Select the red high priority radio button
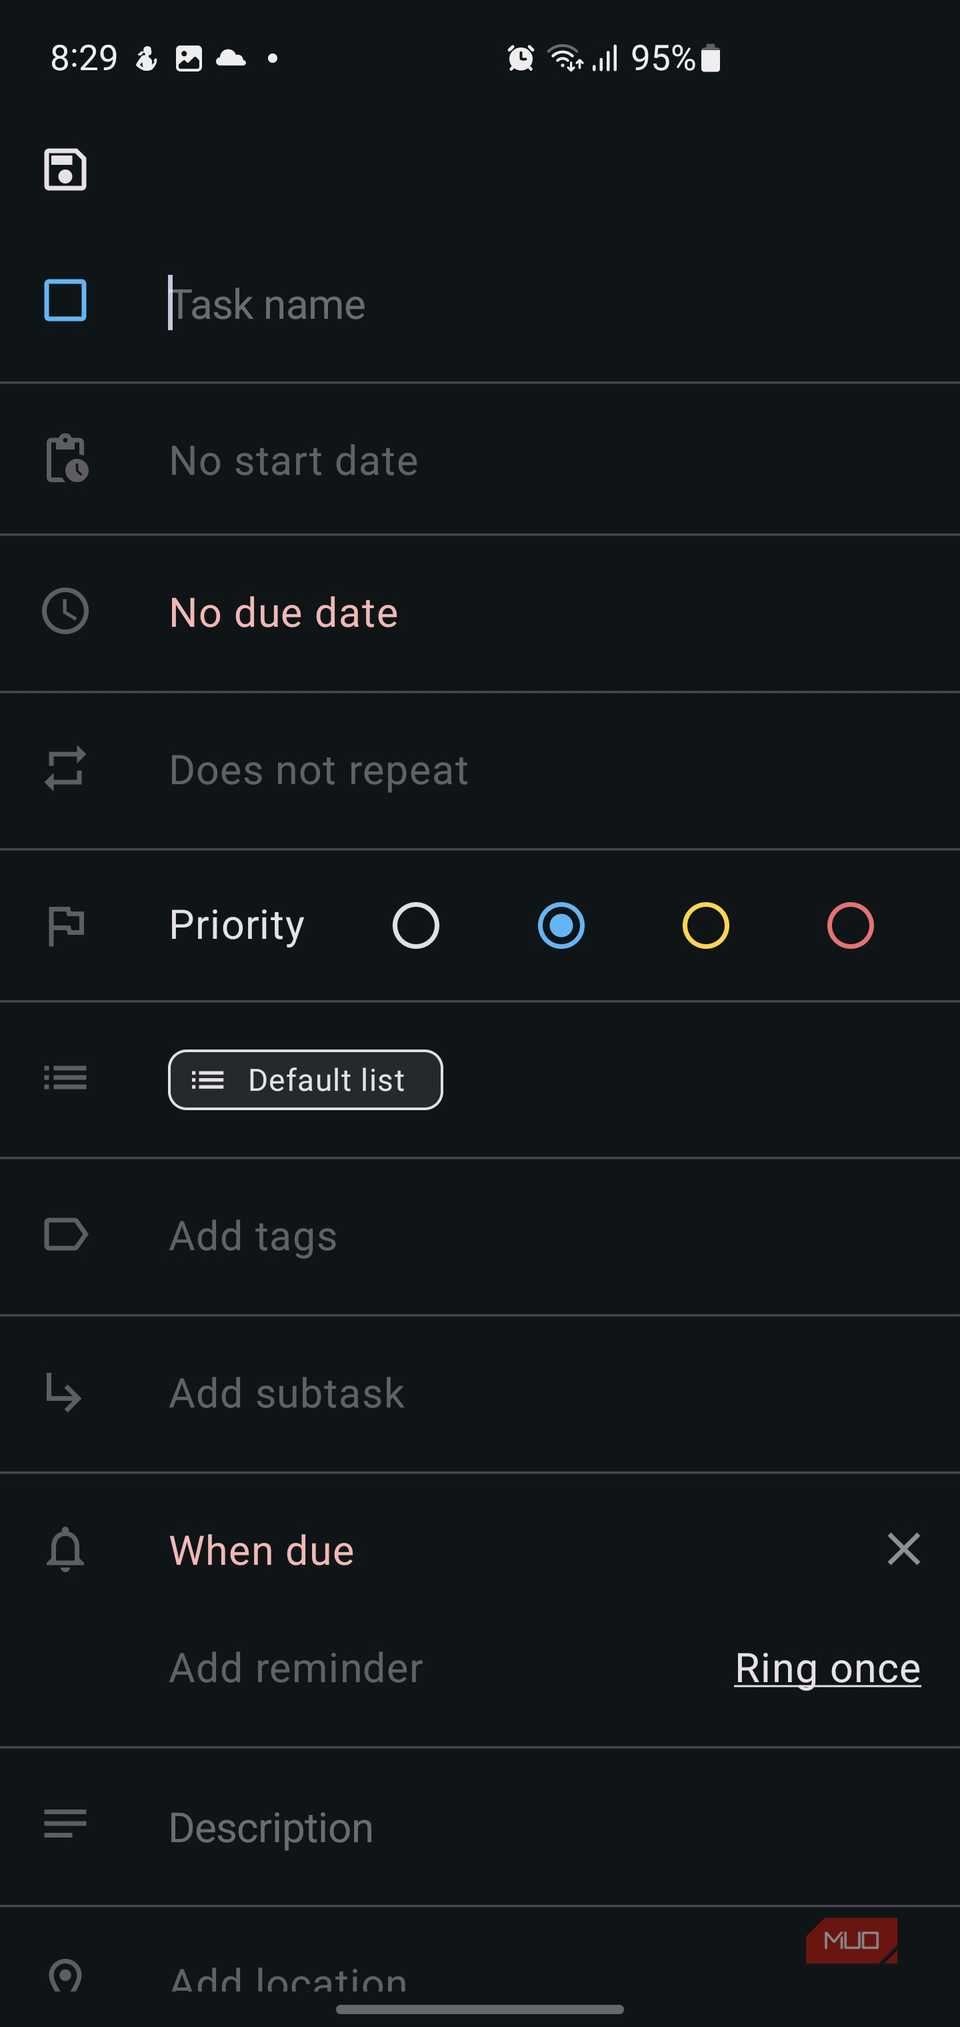This screenshot has width=960, height=2027. pyautogui.click(x=850, y=925)
